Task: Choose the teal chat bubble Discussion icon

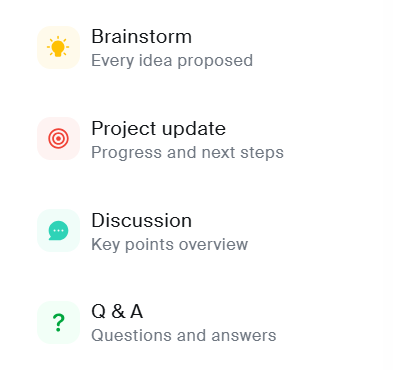Action: pos(58,230)
